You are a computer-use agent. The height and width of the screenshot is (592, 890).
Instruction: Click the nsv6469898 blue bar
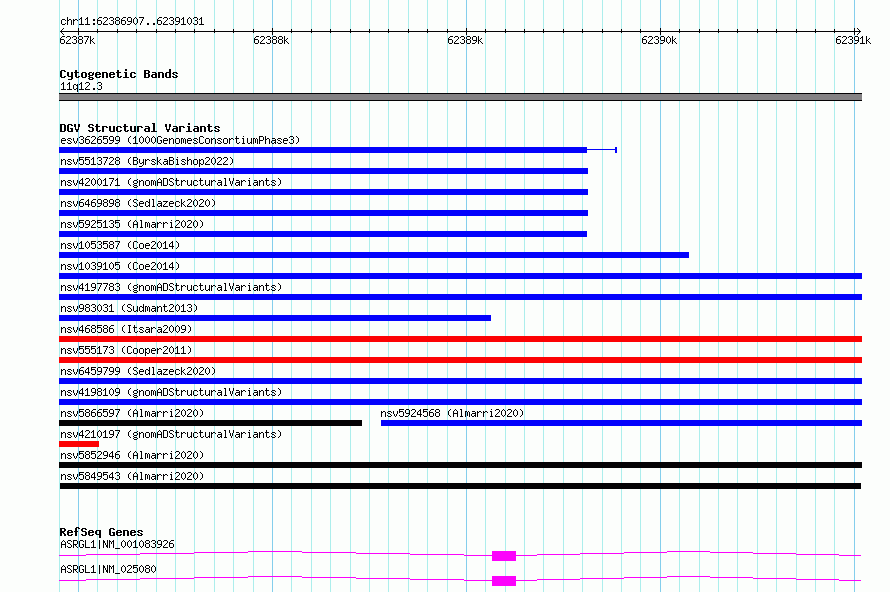pos(324,213)
